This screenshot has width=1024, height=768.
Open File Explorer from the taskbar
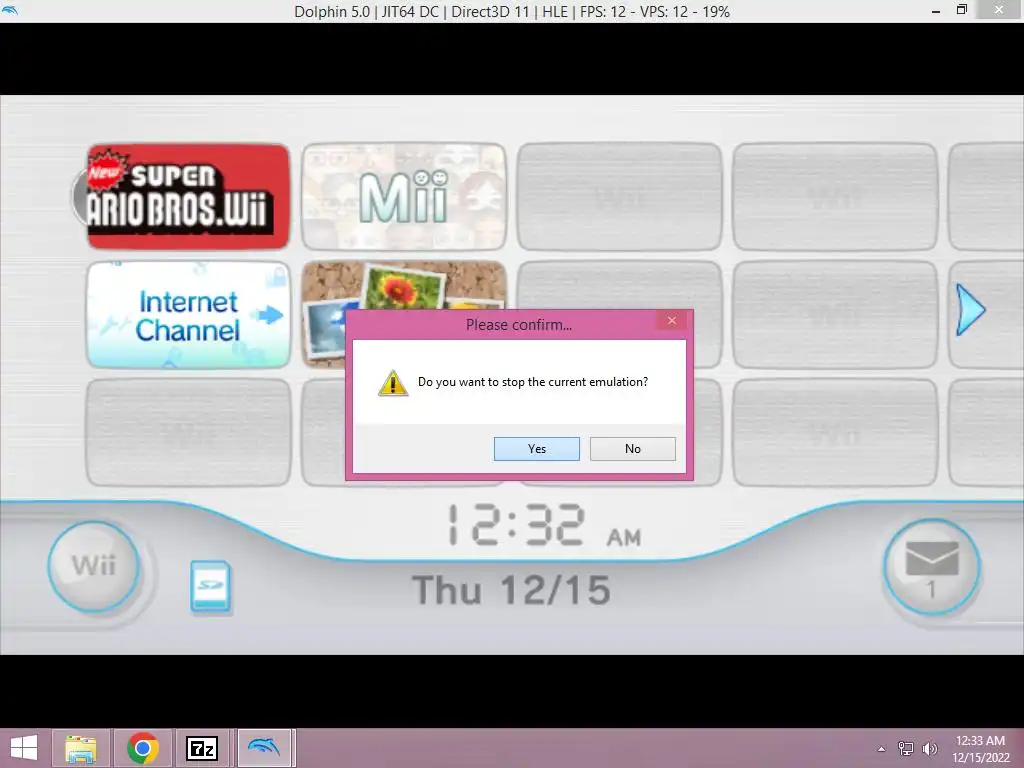81,748
